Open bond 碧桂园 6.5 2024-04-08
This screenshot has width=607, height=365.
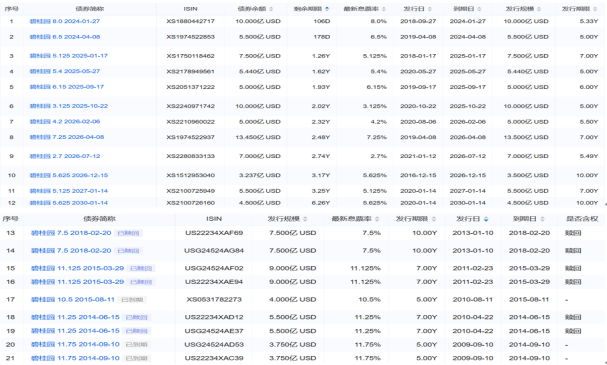tap(65, 37)
